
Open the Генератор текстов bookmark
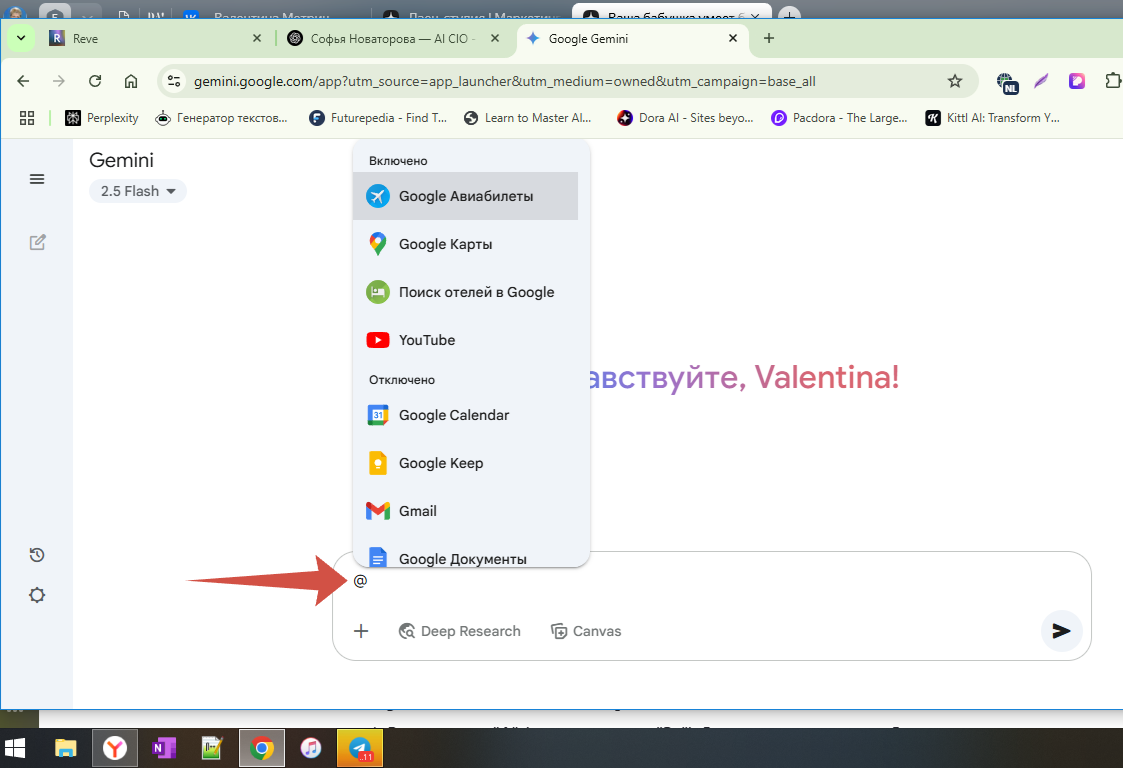[222, 117]
